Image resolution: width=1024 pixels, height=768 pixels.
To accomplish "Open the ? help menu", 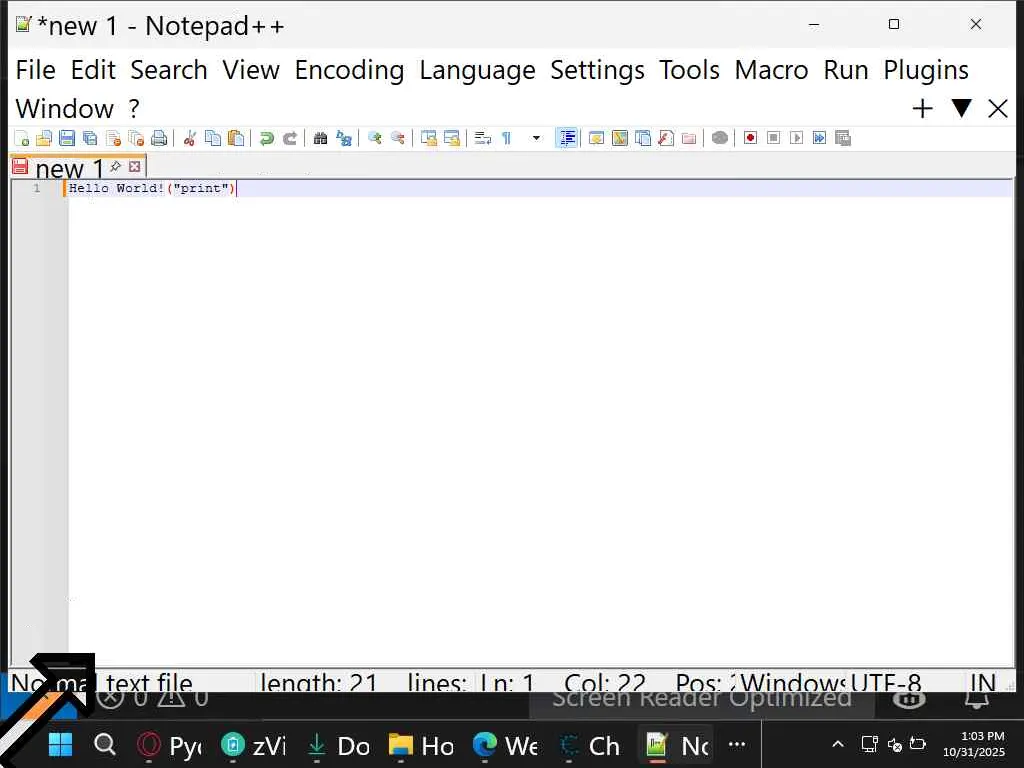I will pyautogui.click(x=134, y=108).
